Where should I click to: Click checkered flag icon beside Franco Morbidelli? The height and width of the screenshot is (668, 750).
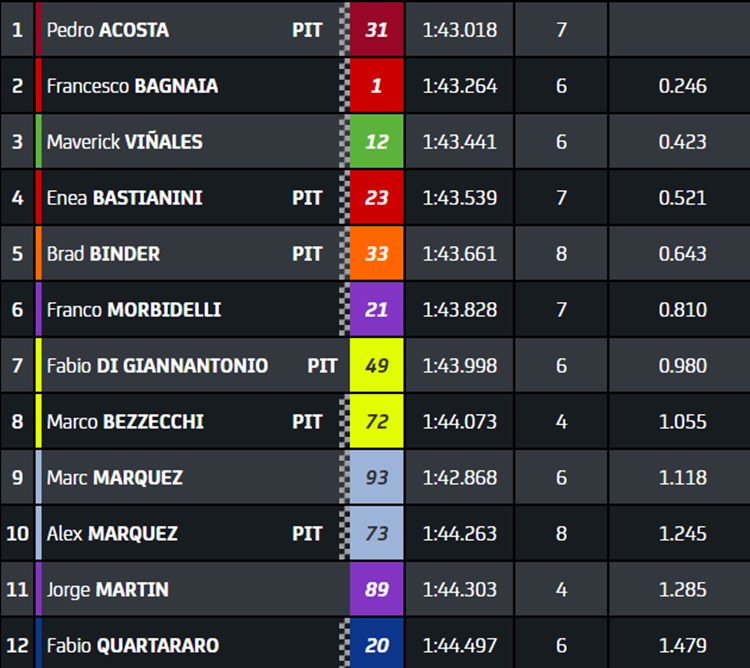(344, 309)
